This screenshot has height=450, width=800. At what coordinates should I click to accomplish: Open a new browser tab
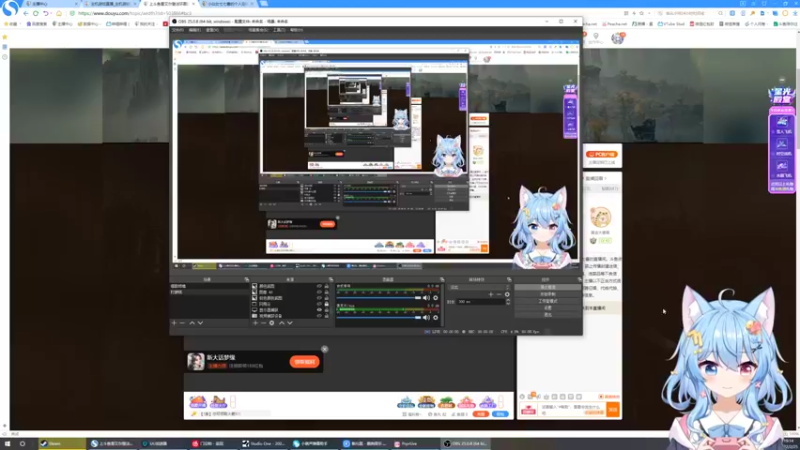264,4
